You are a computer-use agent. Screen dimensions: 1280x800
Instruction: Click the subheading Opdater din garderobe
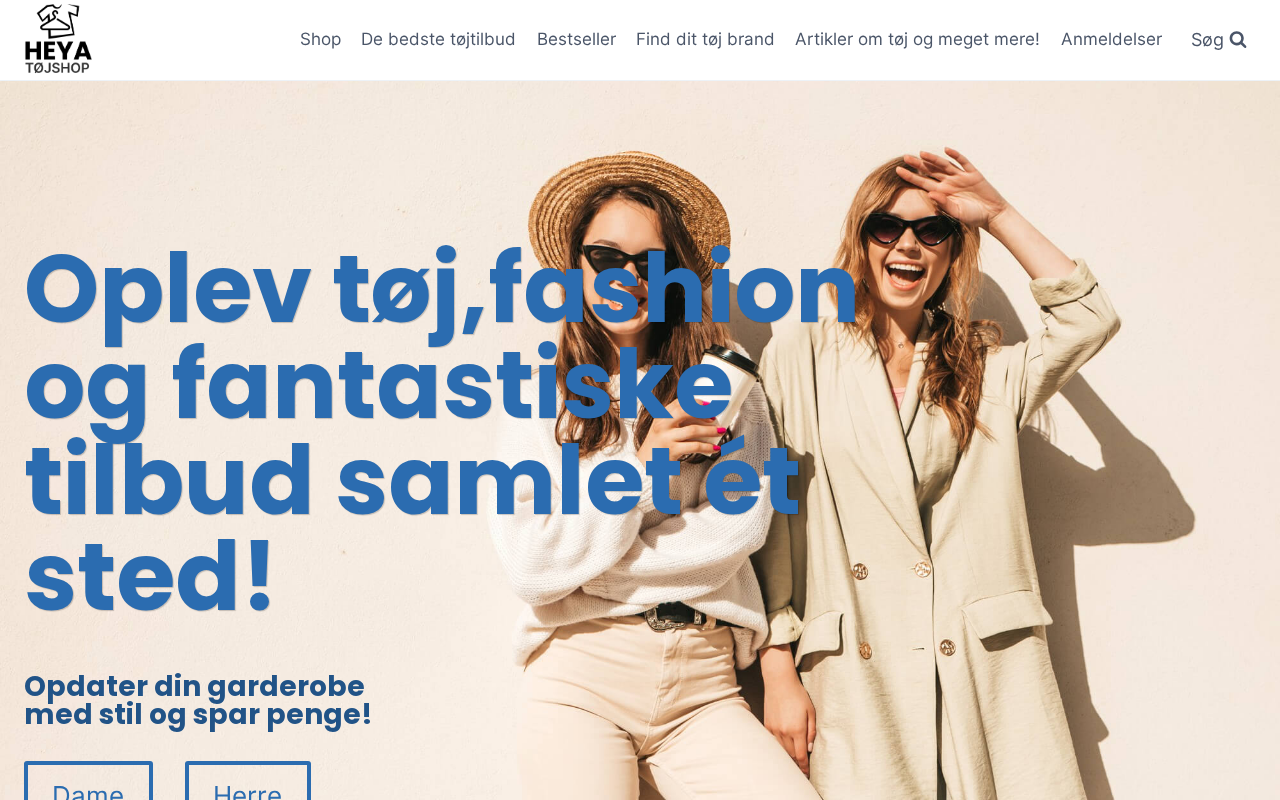(194, 686)
